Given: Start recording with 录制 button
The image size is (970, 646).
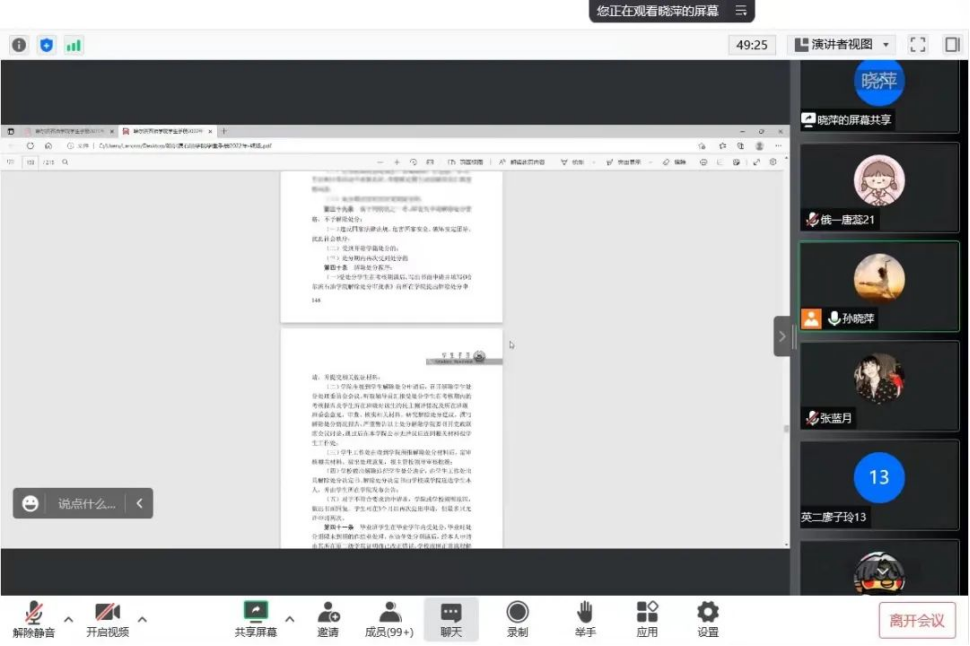Looking at the screenshot, I should pos(517,619).
